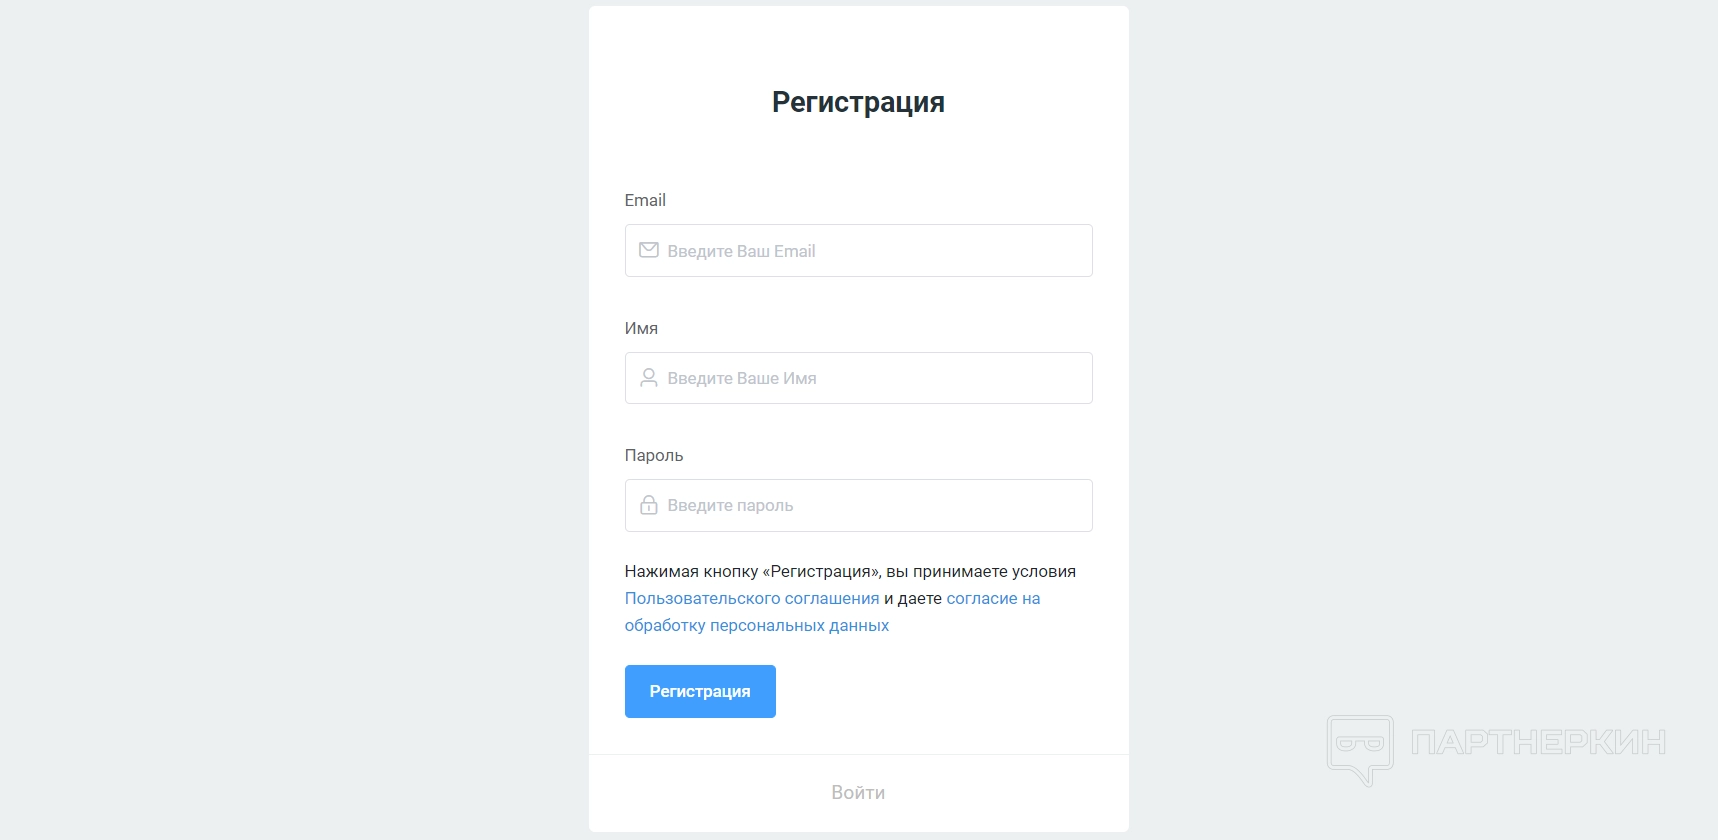1718x840 pixels.
Task: Click the "обработку персональных данных" link text
Action: pos(757,625)
